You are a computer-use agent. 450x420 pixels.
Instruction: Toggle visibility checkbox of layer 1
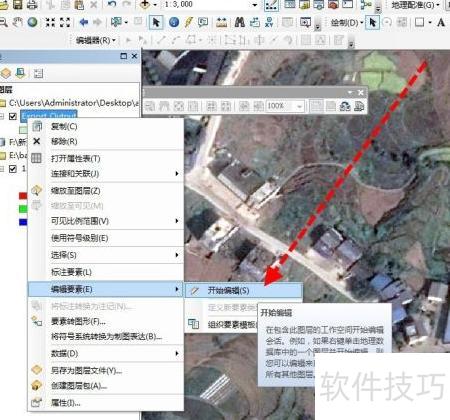[x=13, y=169]
